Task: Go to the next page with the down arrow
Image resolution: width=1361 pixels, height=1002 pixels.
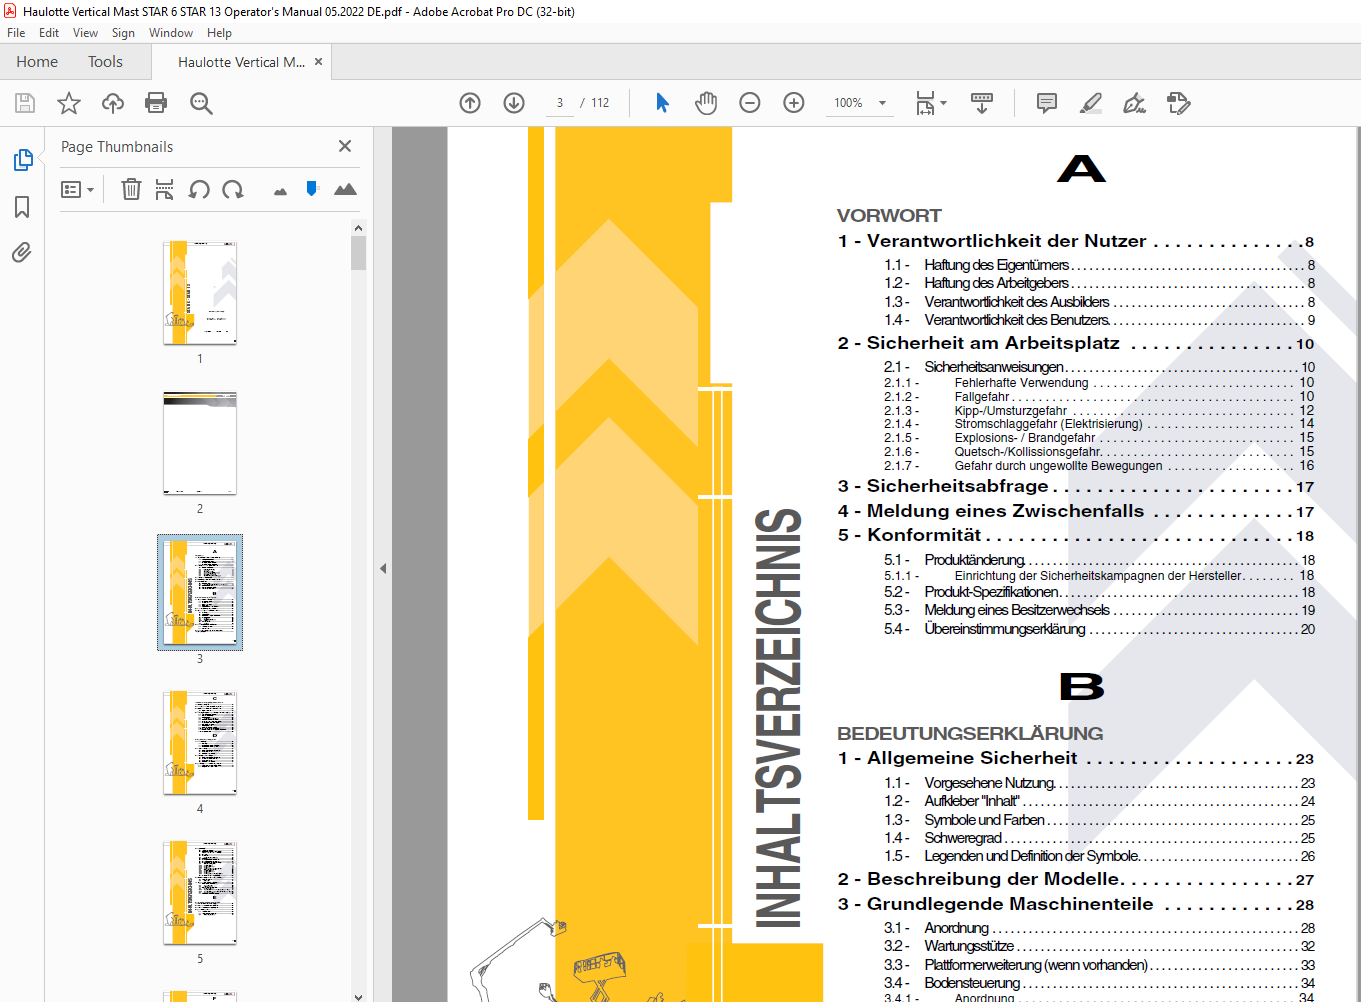Action: click(x=514, y=103)
